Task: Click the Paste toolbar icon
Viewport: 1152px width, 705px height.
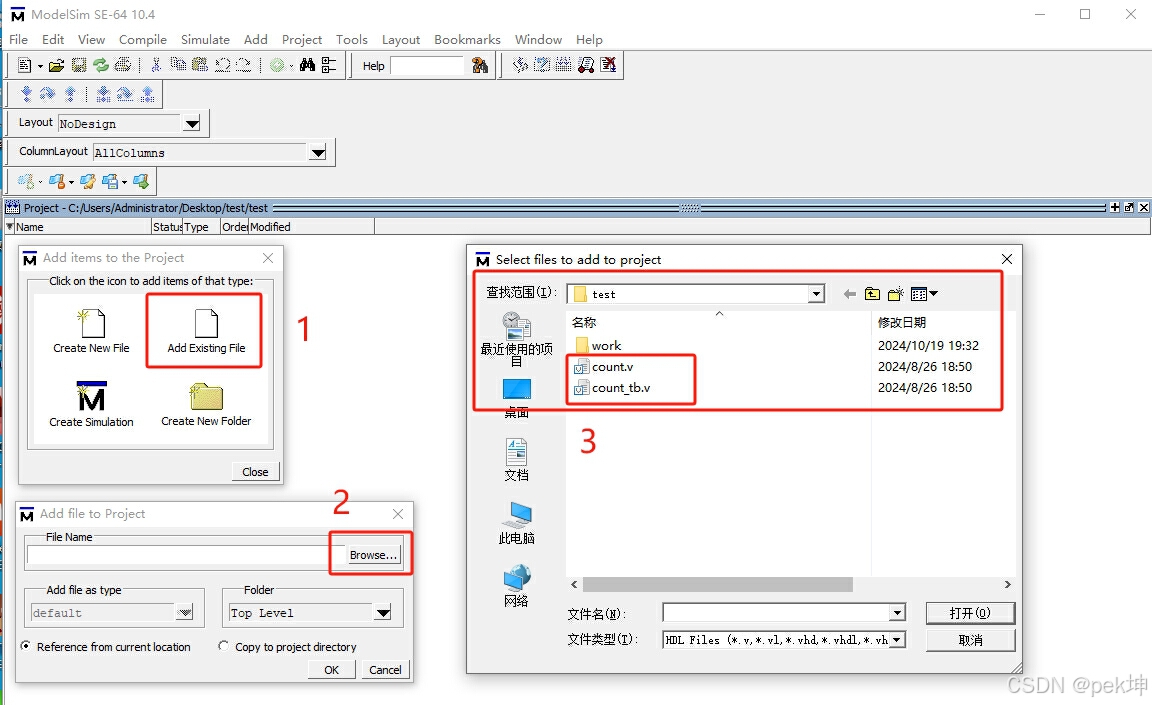Action: 200,65
